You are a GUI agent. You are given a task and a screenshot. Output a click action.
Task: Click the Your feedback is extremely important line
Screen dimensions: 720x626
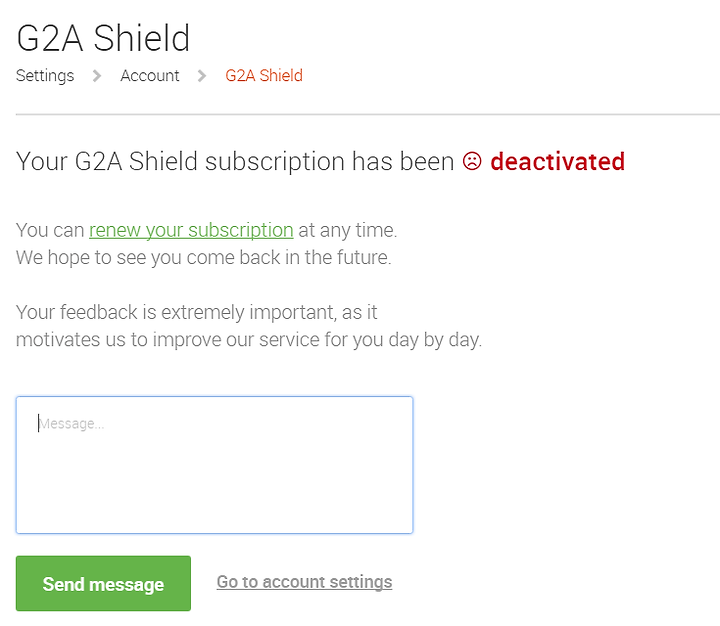pyautogui.click(x=197, y=312)
